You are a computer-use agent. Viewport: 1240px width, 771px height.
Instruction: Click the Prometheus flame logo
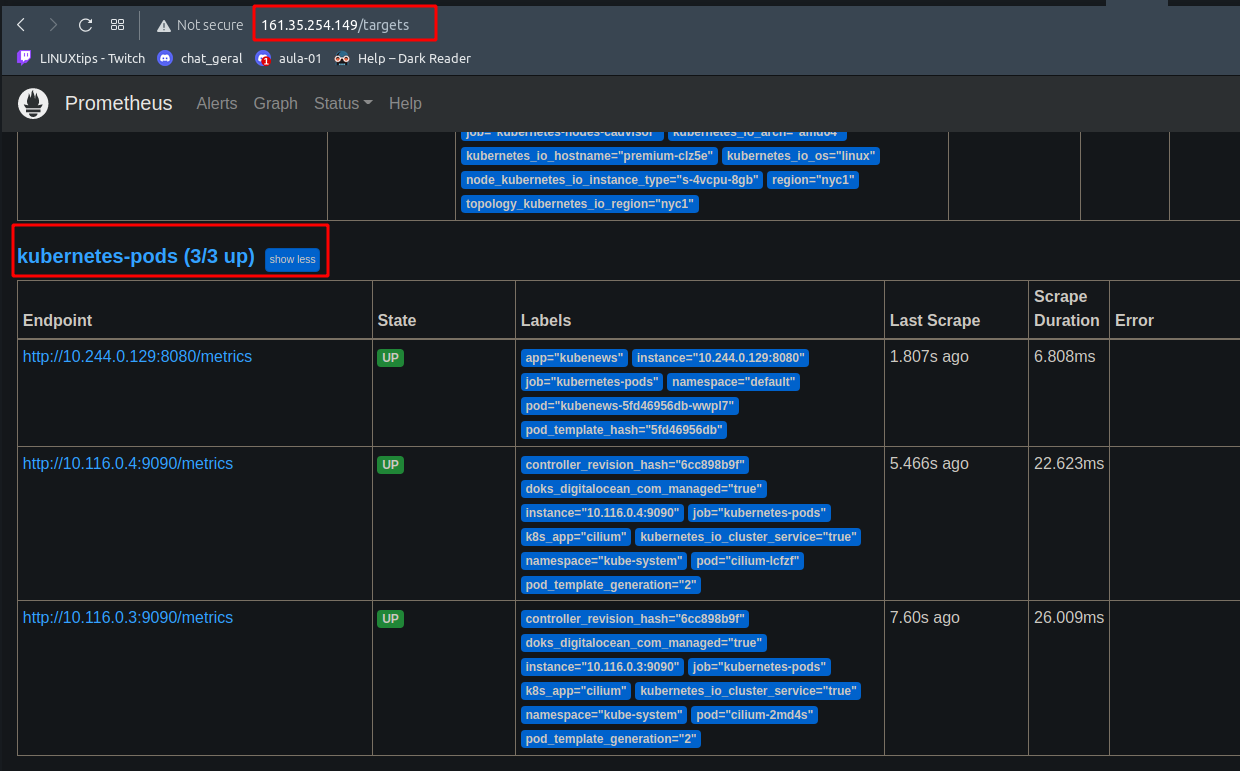pos(33,103)
